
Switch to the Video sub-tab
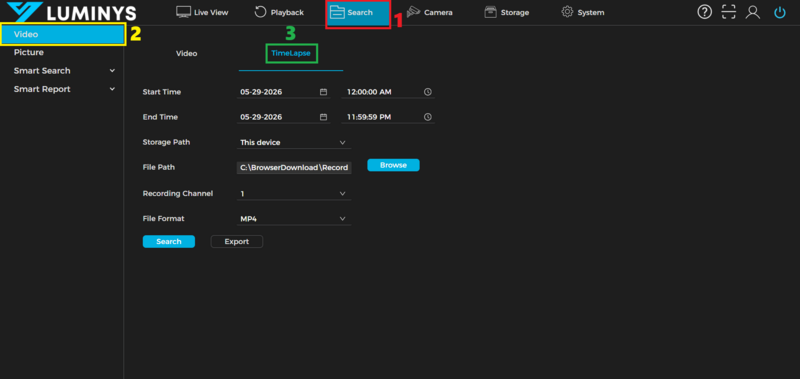186,53
